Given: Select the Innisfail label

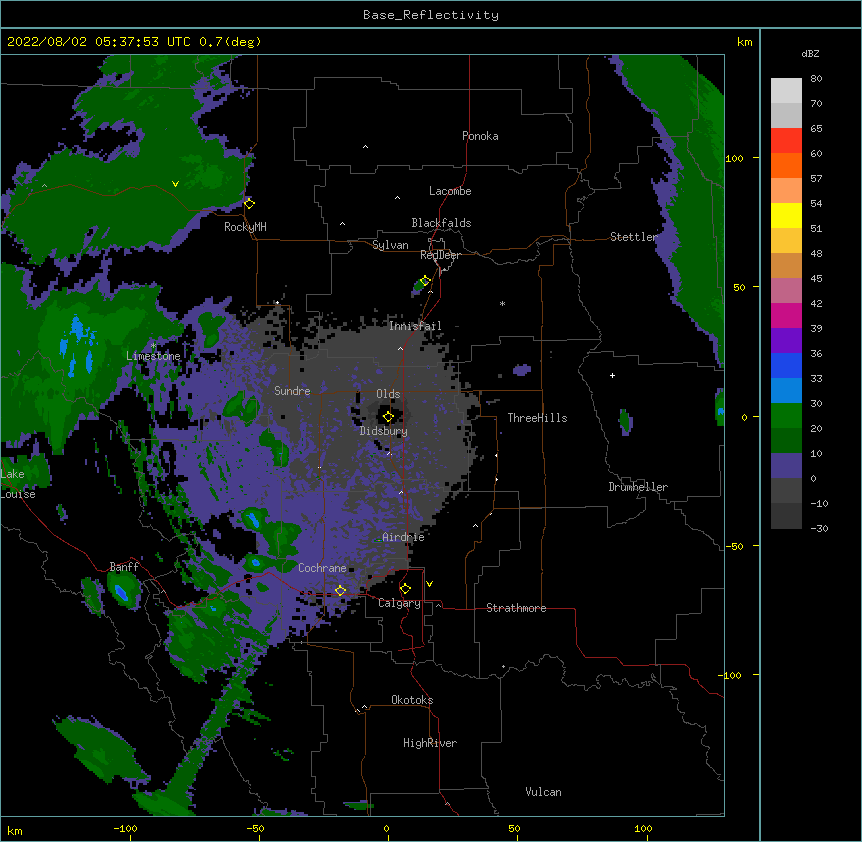Looking at the screenshot, I should pyautogui.click(x=415, y=326).
